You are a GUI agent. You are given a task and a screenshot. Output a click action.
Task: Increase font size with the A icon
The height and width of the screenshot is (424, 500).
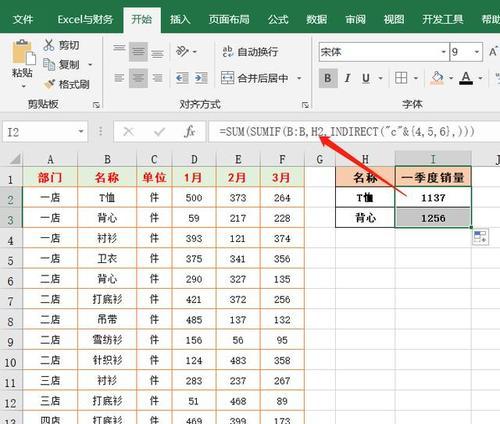pyautogui.click(x=493, y=52)
